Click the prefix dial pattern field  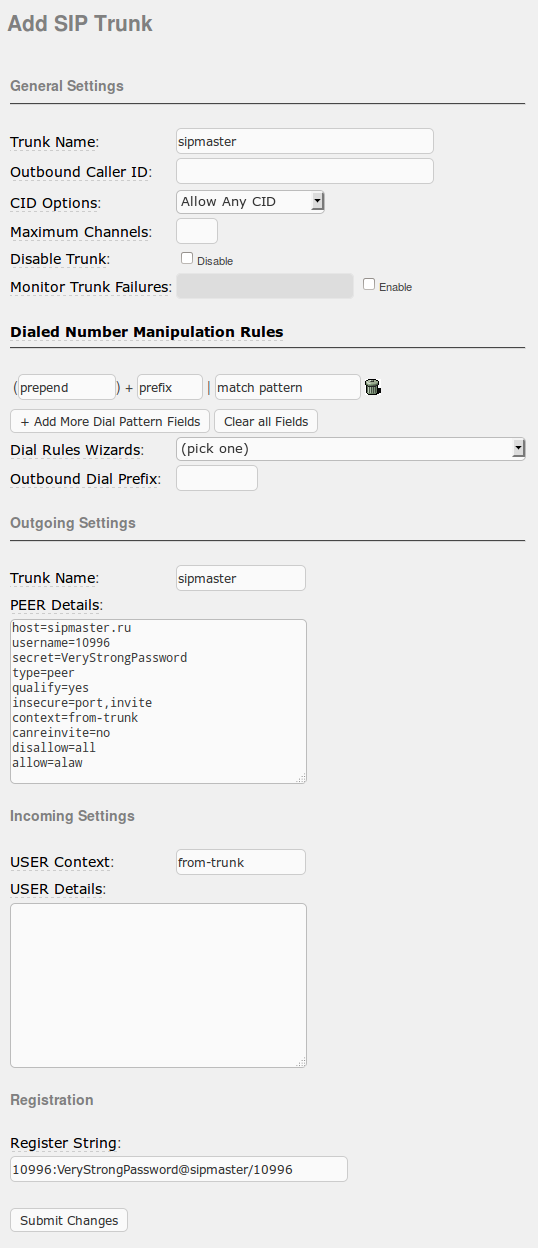coord(170,387)
